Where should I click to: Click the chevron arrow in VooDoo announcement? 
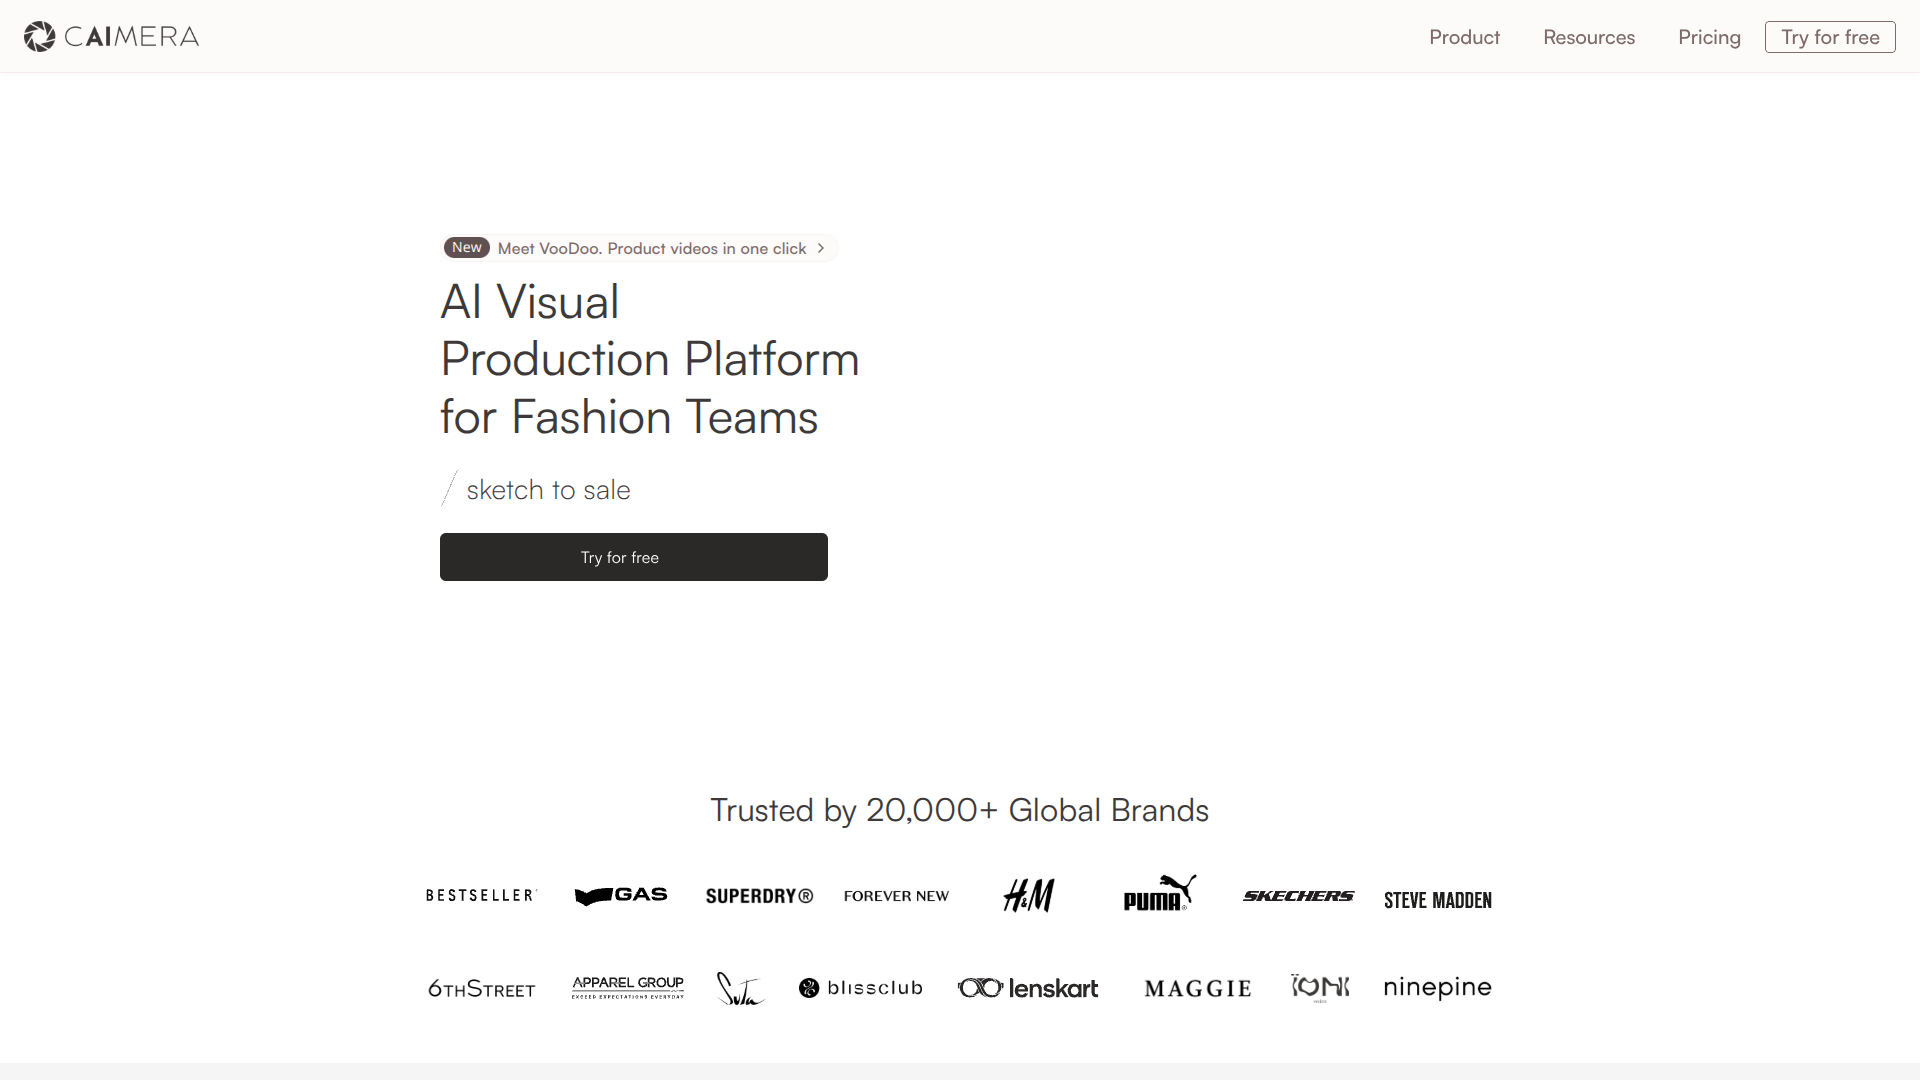[821, 248]
